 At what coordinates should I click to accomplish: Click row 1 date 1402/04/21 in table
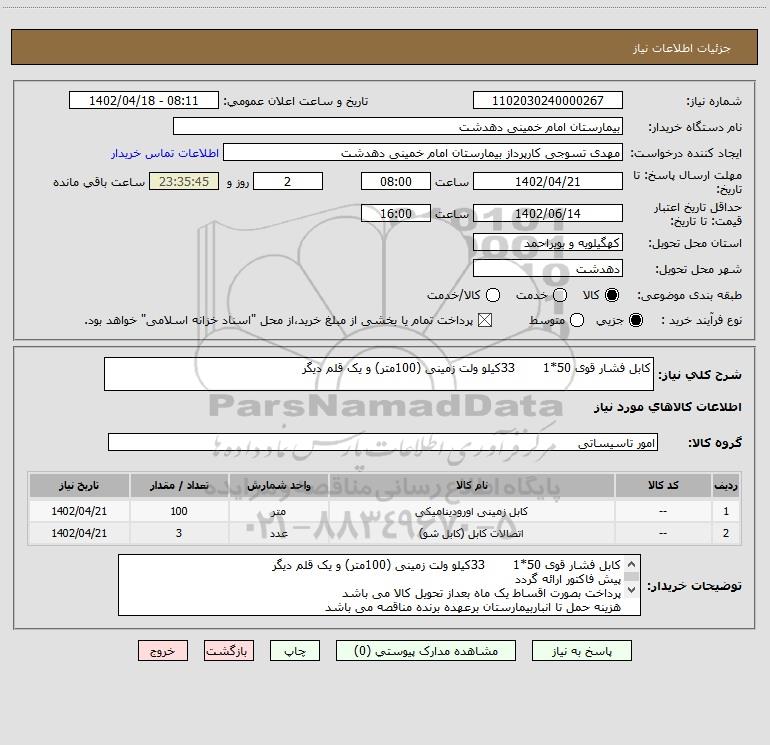point(79,511)
